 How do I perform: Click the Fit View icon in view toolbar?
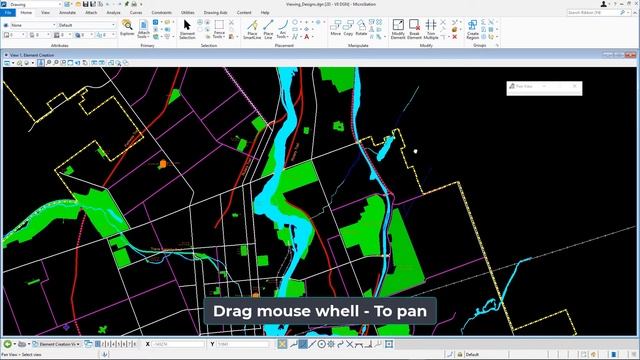click(x=70, y=63)
